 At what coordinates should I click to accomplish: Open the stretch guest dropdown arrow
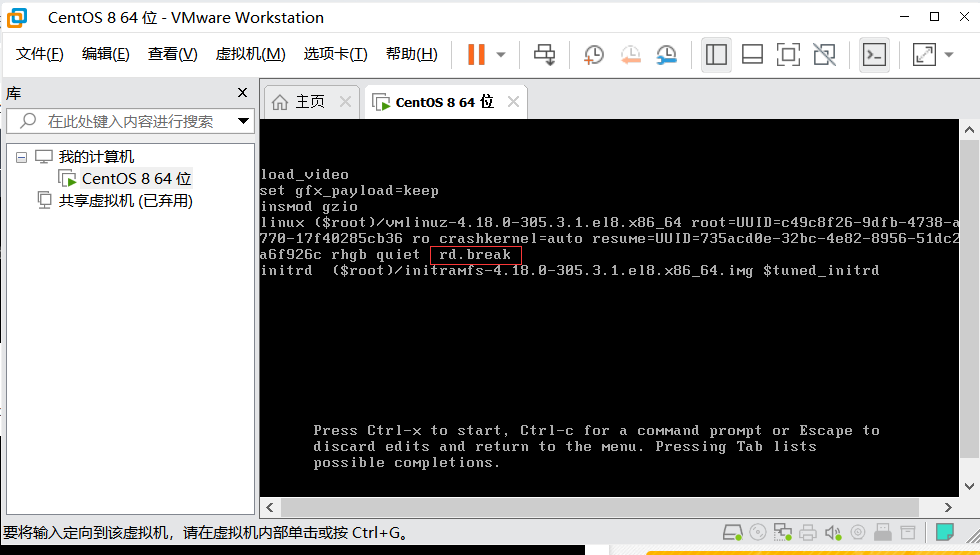949,55
